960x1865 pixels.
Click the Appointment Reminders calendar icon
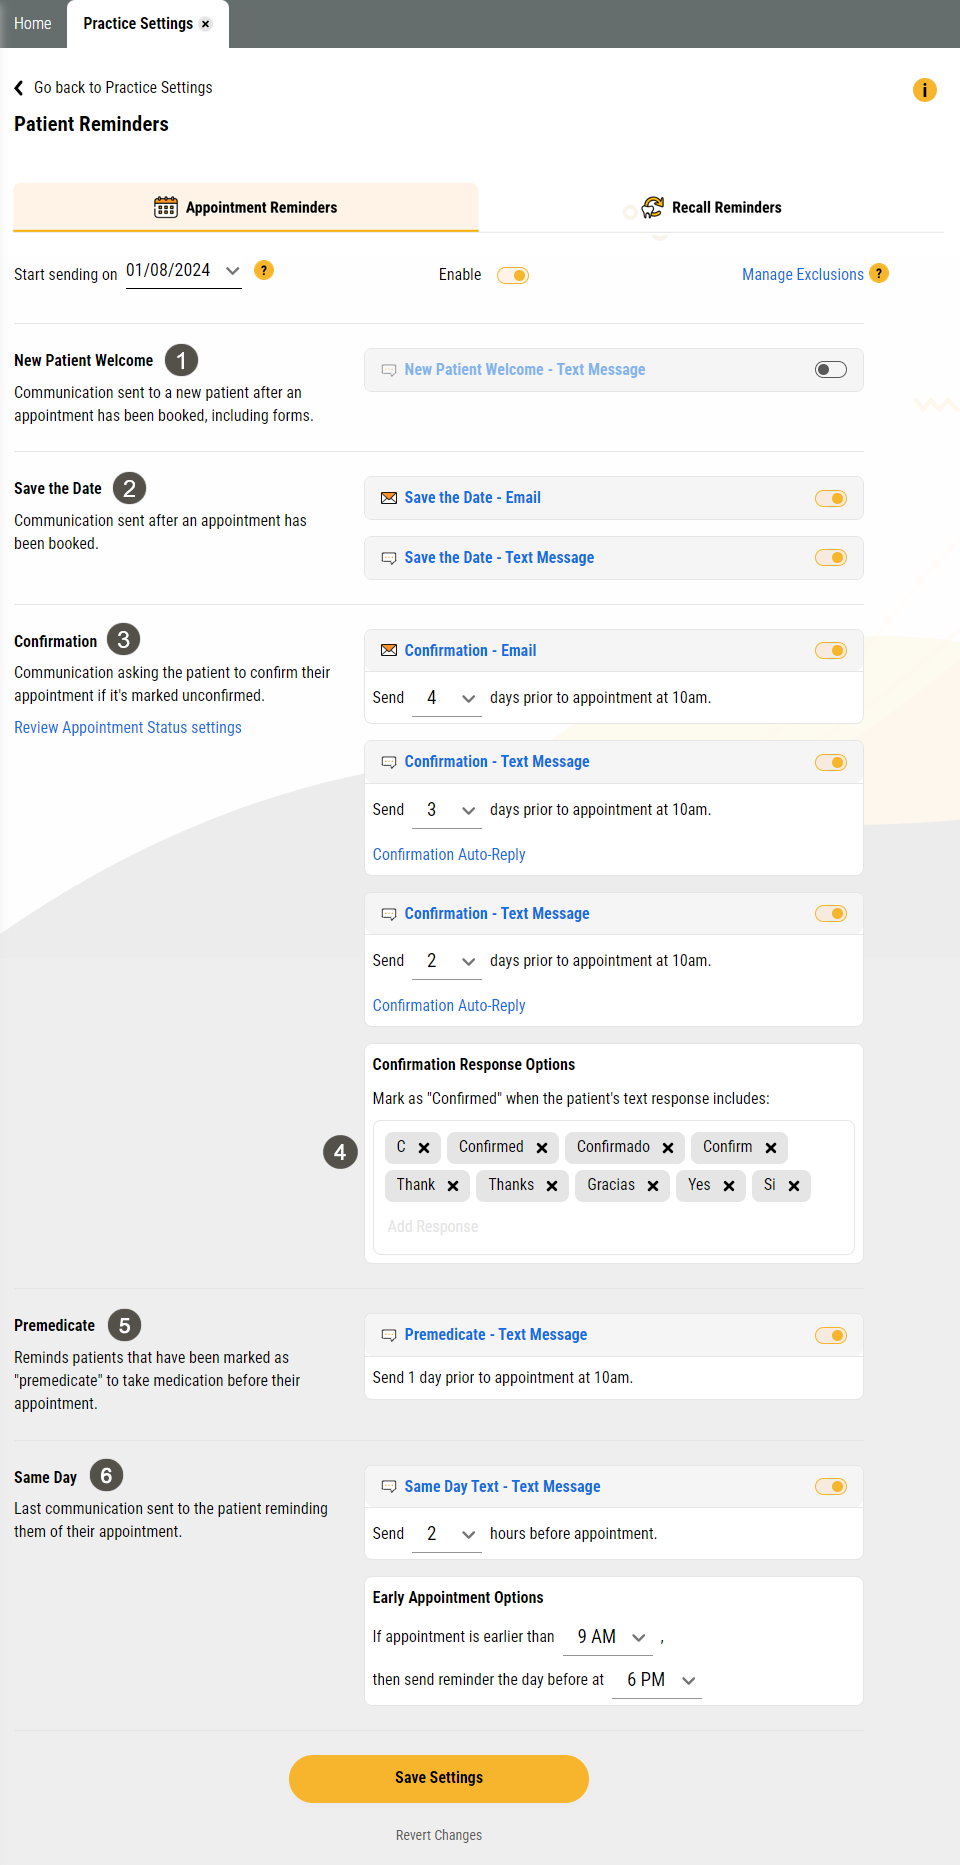(x=166, y=207)
